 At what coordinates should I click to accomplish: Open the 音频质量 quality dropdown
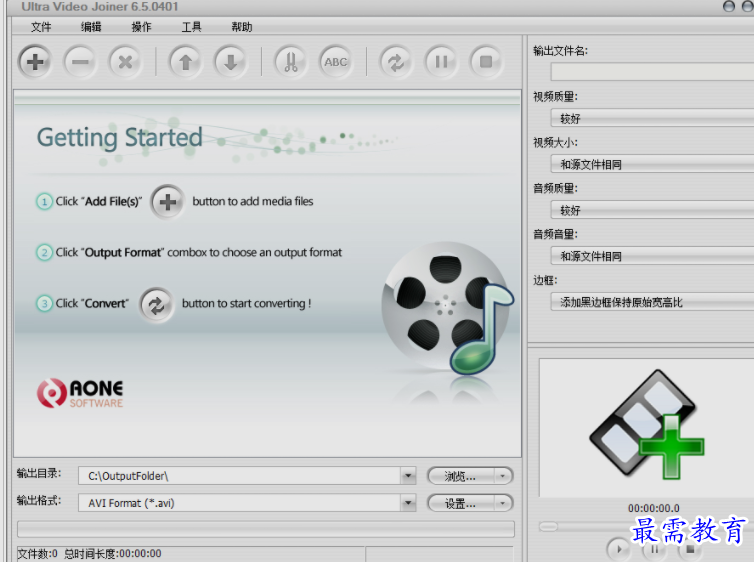click(x=652, y=210)
